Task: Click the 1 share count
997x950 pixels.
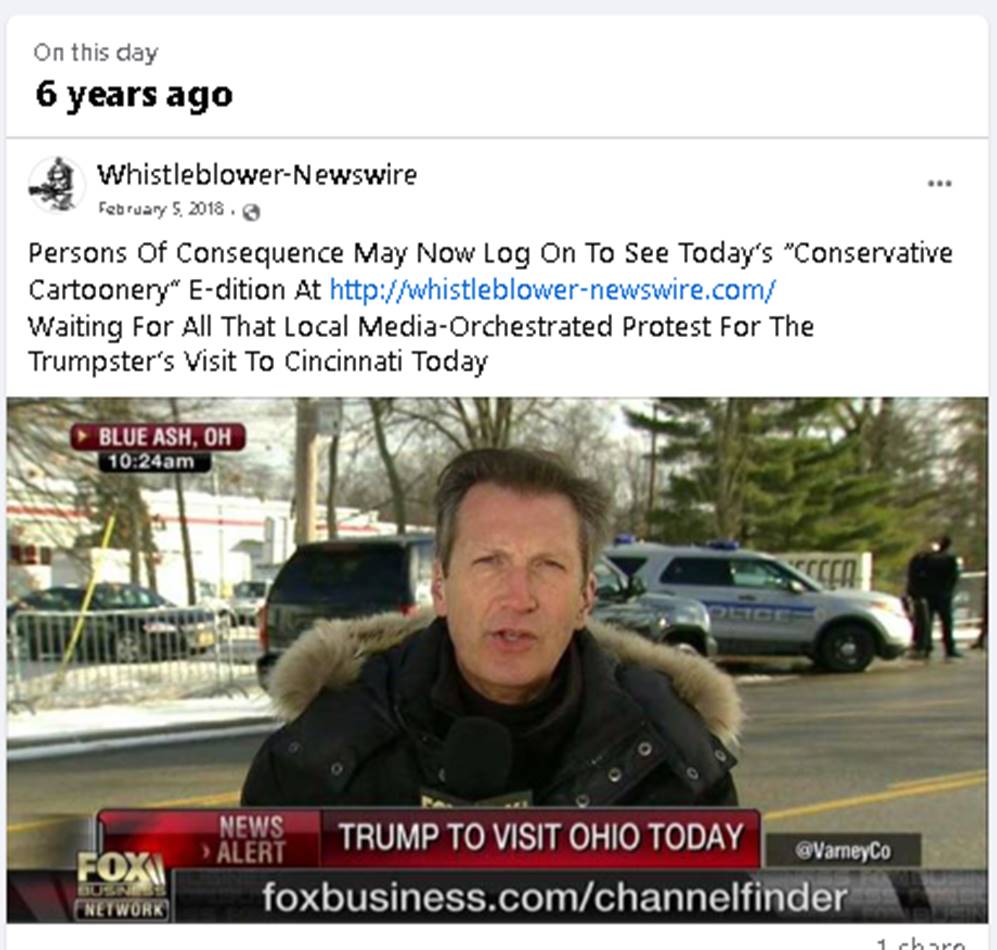Action: 921,943
